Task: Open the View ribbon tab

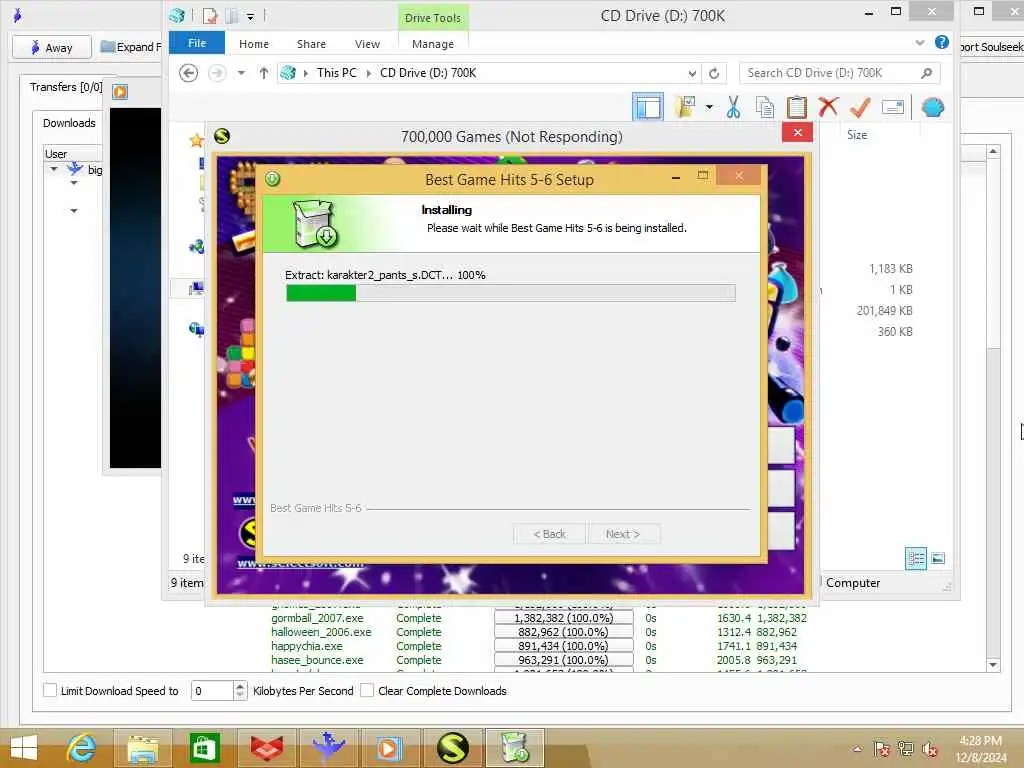Action: pos(367,44)
